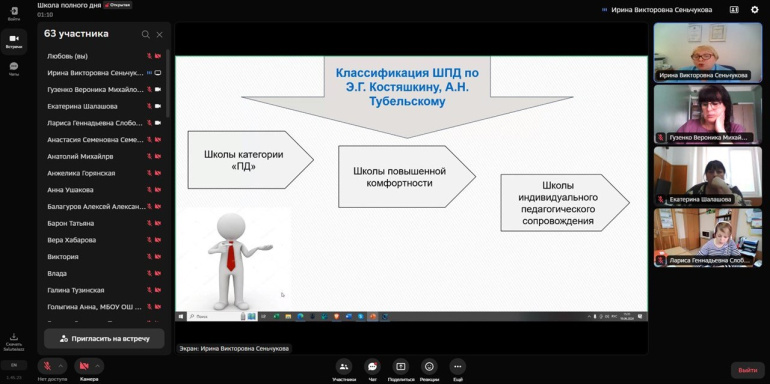770x384 pixels.
Task: Expand the arrow next to the microphone
Action: 61,366
